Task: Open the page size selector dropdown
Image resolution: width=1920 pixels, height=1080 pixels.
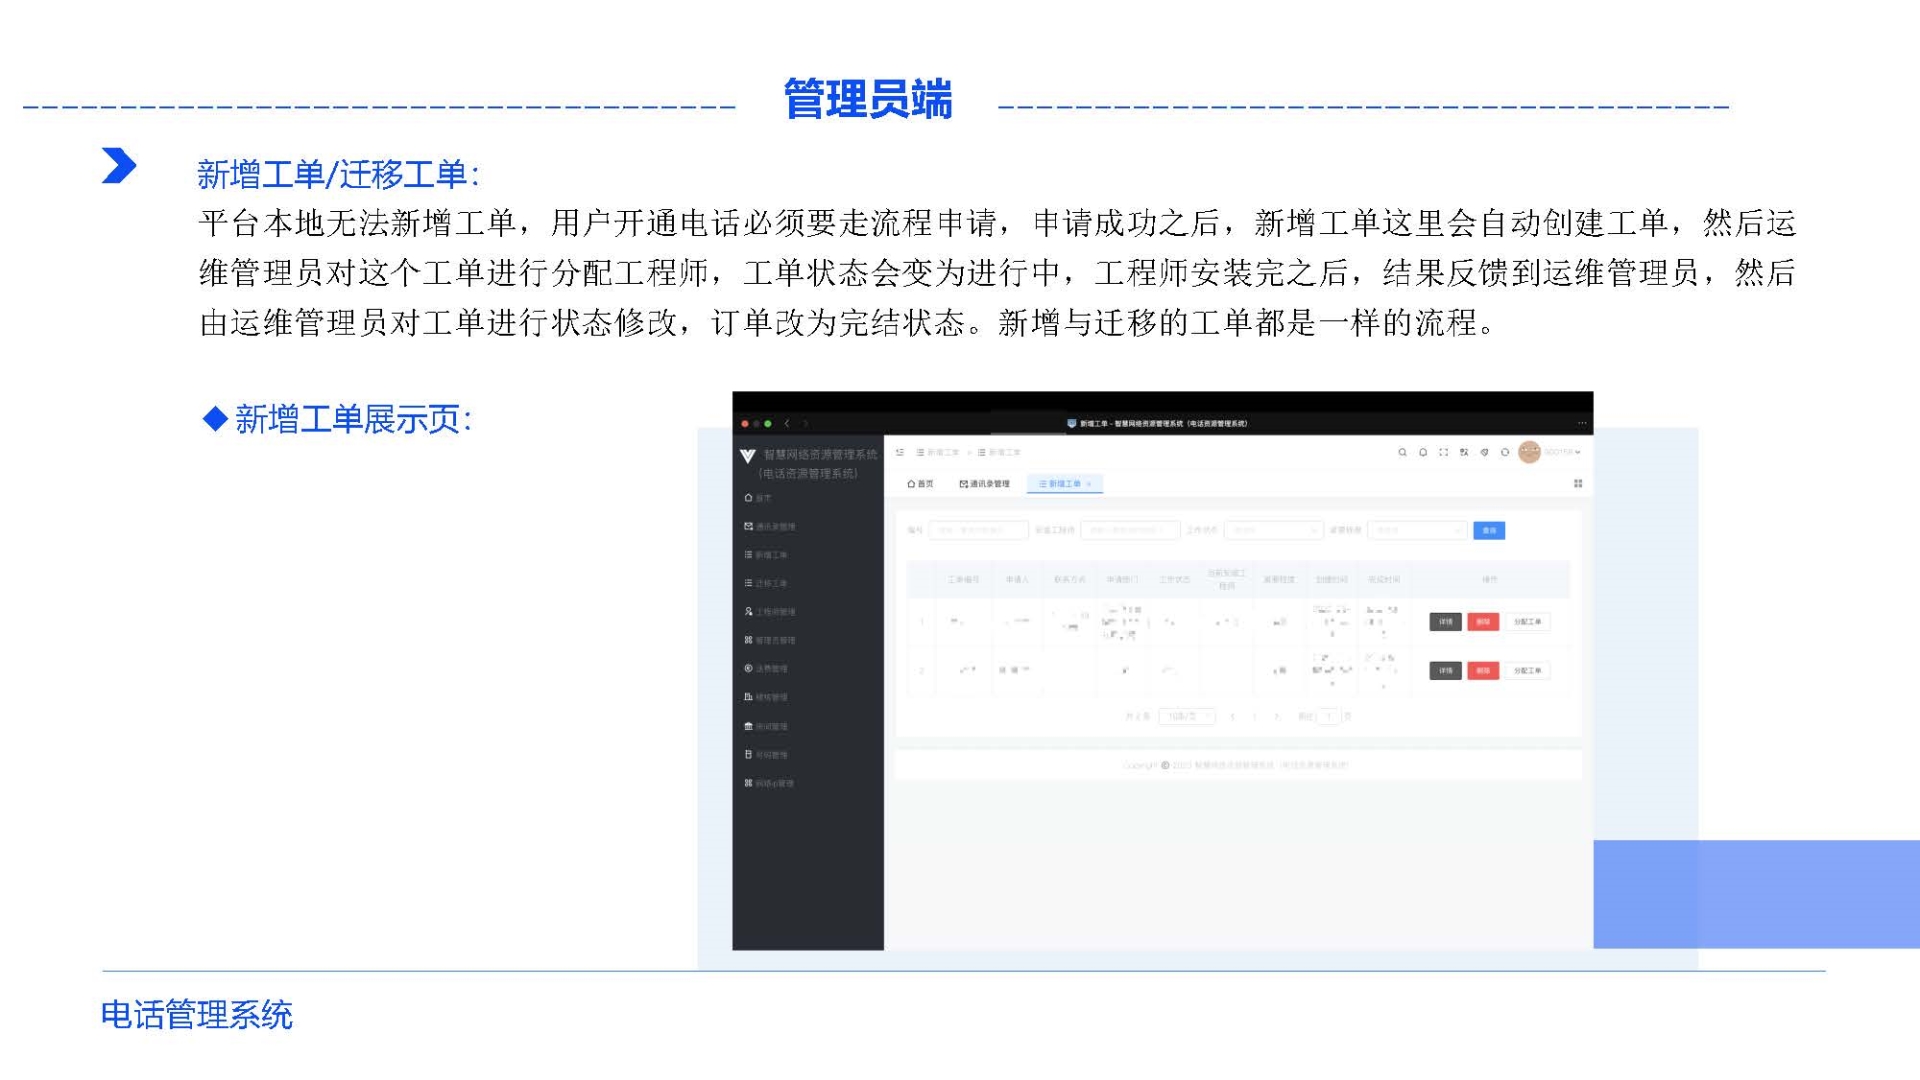Action: 1187,716
